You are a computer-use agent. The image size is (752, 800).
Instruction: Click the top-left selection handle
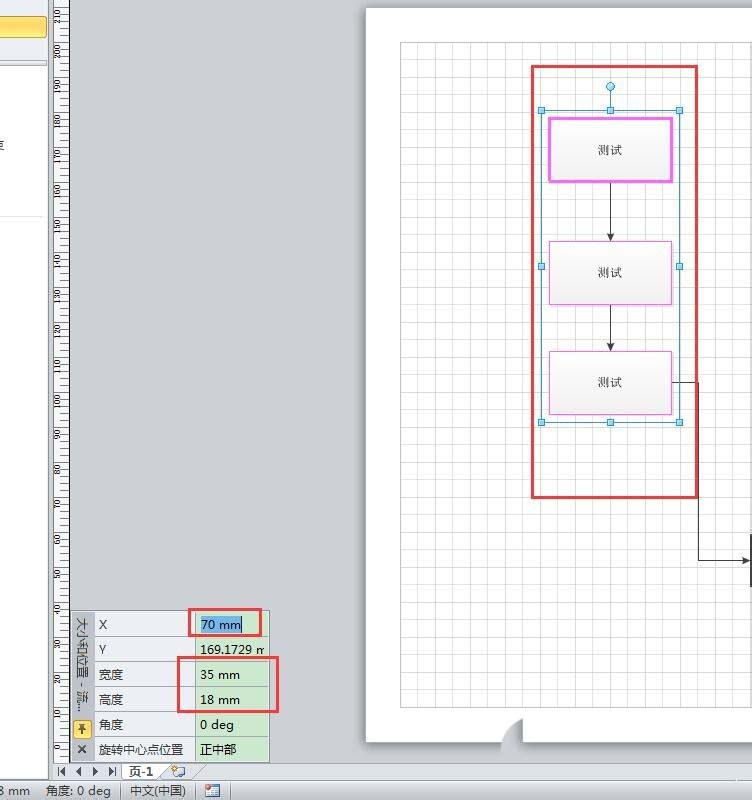542,110
